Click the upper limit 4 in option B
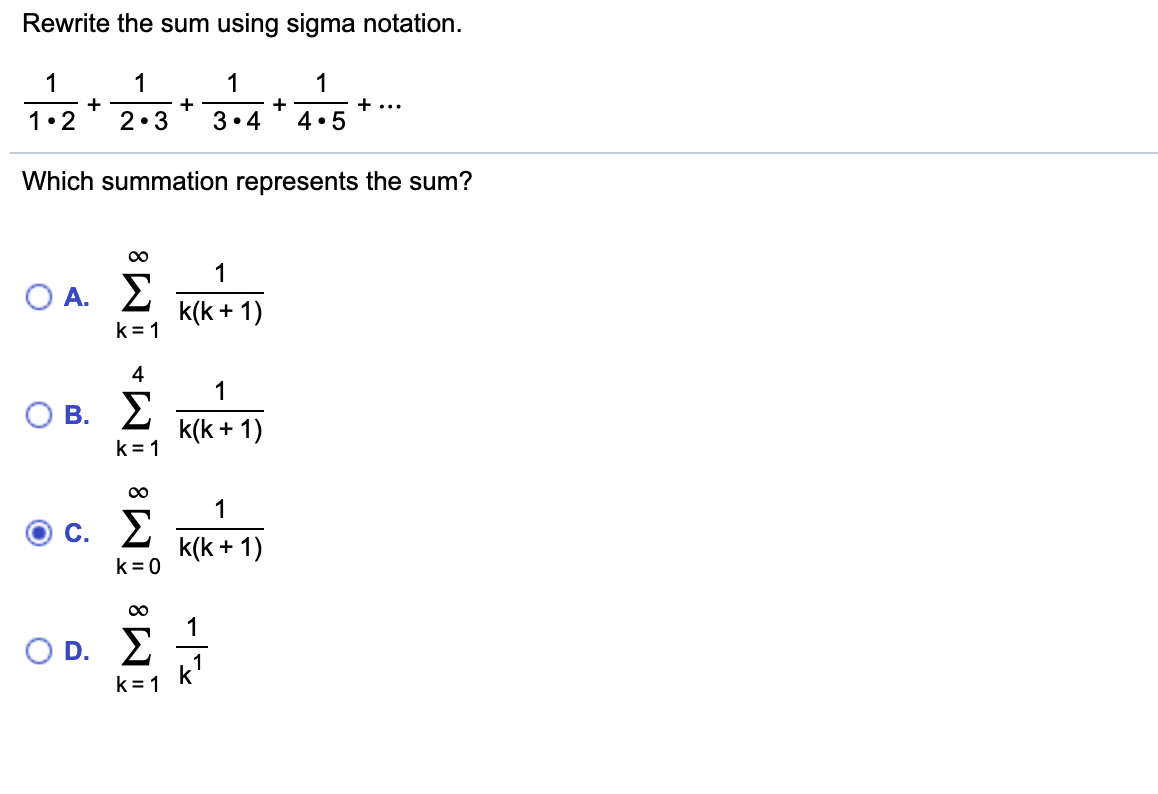The image size is (1158, 794). pos(137,371)
